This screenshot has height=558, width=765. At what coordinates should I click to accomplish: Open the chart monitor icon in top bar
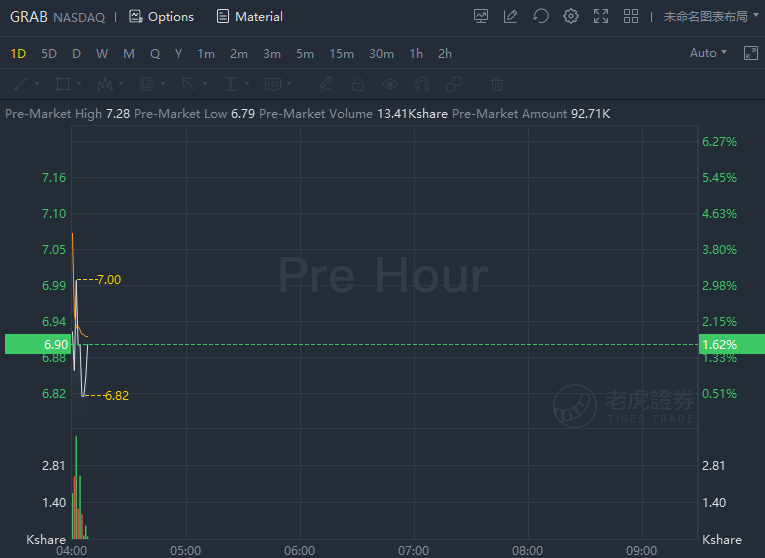click(481, 16)
